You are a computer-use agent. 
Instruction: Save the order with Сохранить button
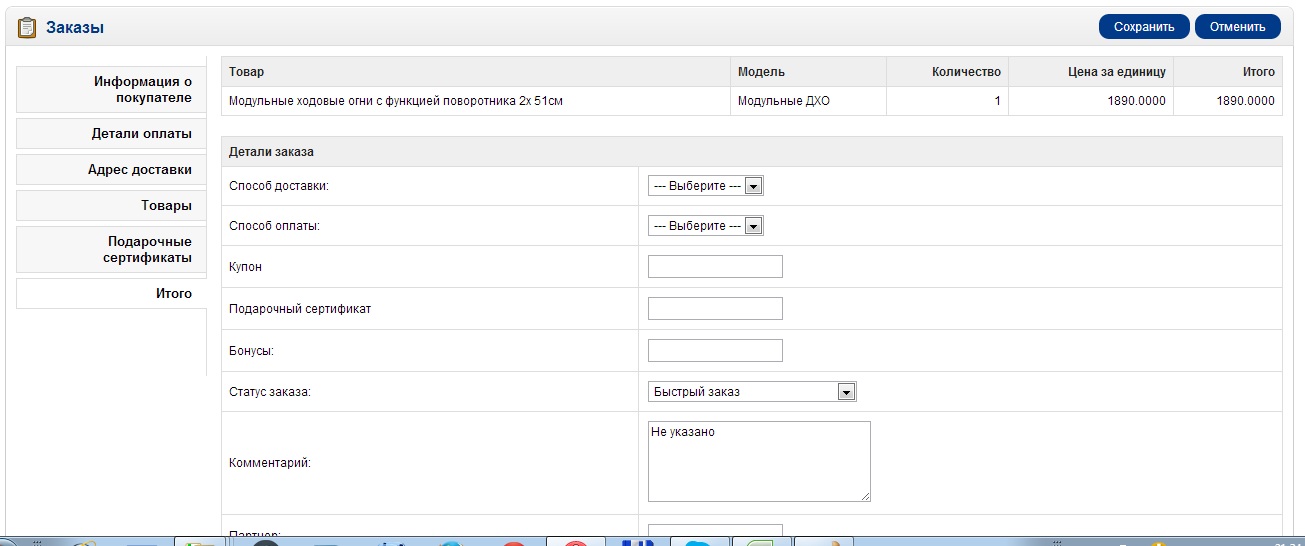click(x=1144, y=27)
